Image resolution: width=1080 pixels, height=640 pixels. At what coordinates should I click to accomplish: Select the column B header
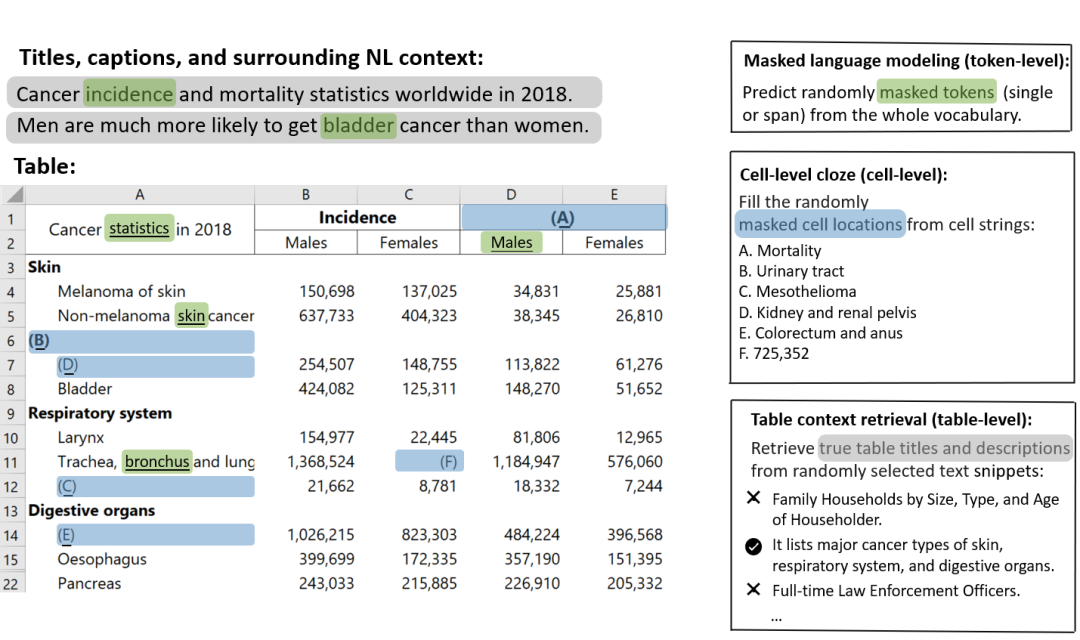tap(306, 195)
